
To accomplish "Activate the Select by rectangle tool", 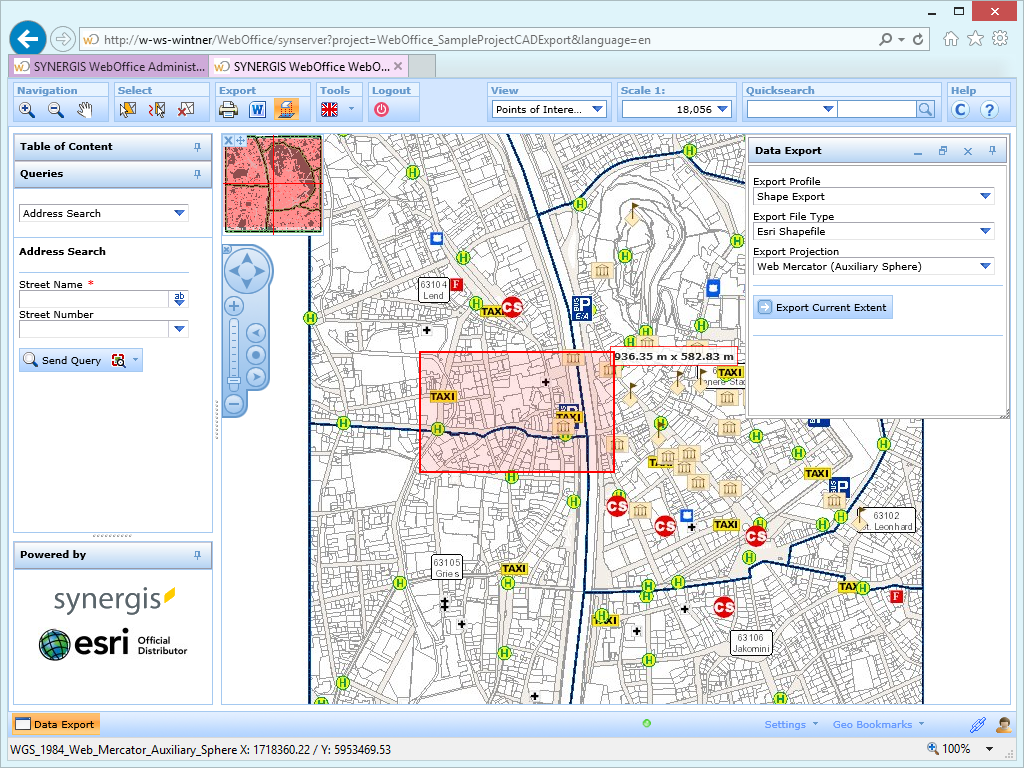I will pyautogui.click(x=126, y=110).
